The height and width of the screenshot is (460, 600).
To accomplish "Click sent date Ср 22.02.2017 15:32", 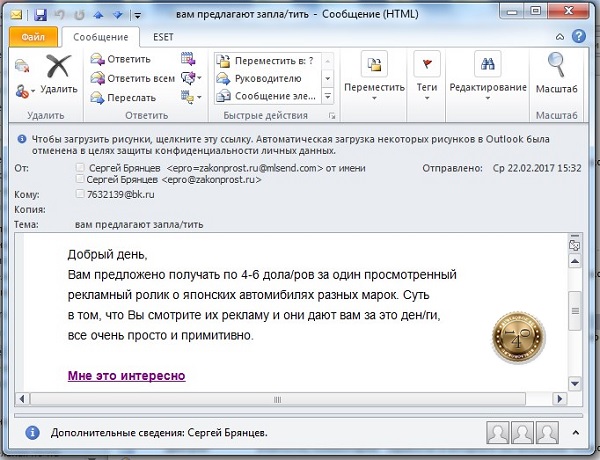I will click(x=537, y=168).
